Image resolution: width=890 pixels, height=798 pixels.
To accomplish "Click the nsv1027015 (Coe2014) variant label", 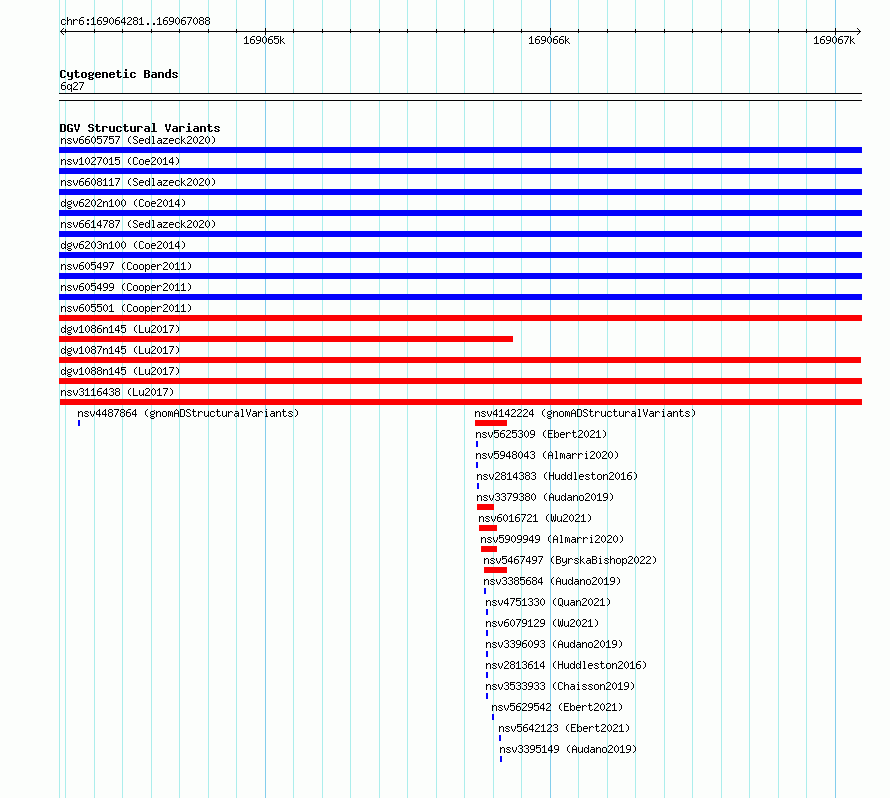I will click(120, 161).
